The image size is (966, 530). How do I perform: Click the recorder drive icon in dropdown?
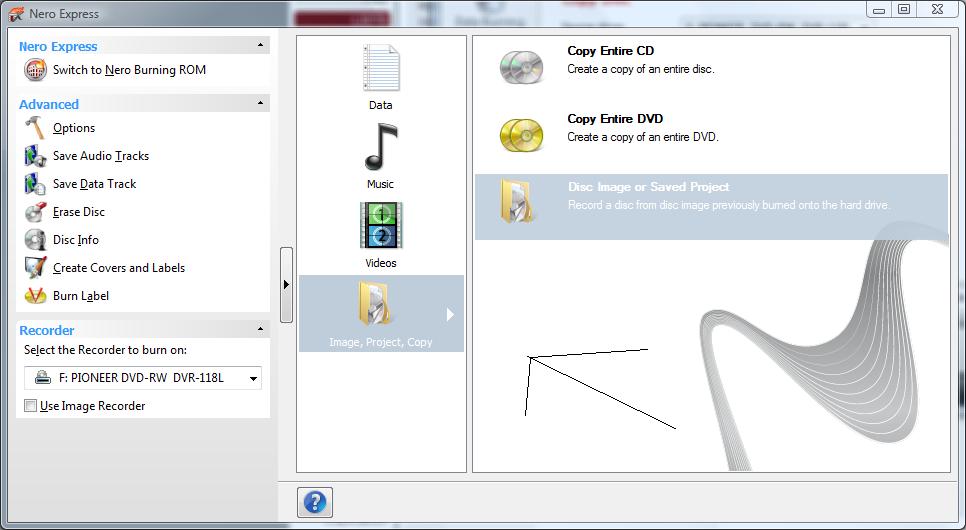click(43, 378)
